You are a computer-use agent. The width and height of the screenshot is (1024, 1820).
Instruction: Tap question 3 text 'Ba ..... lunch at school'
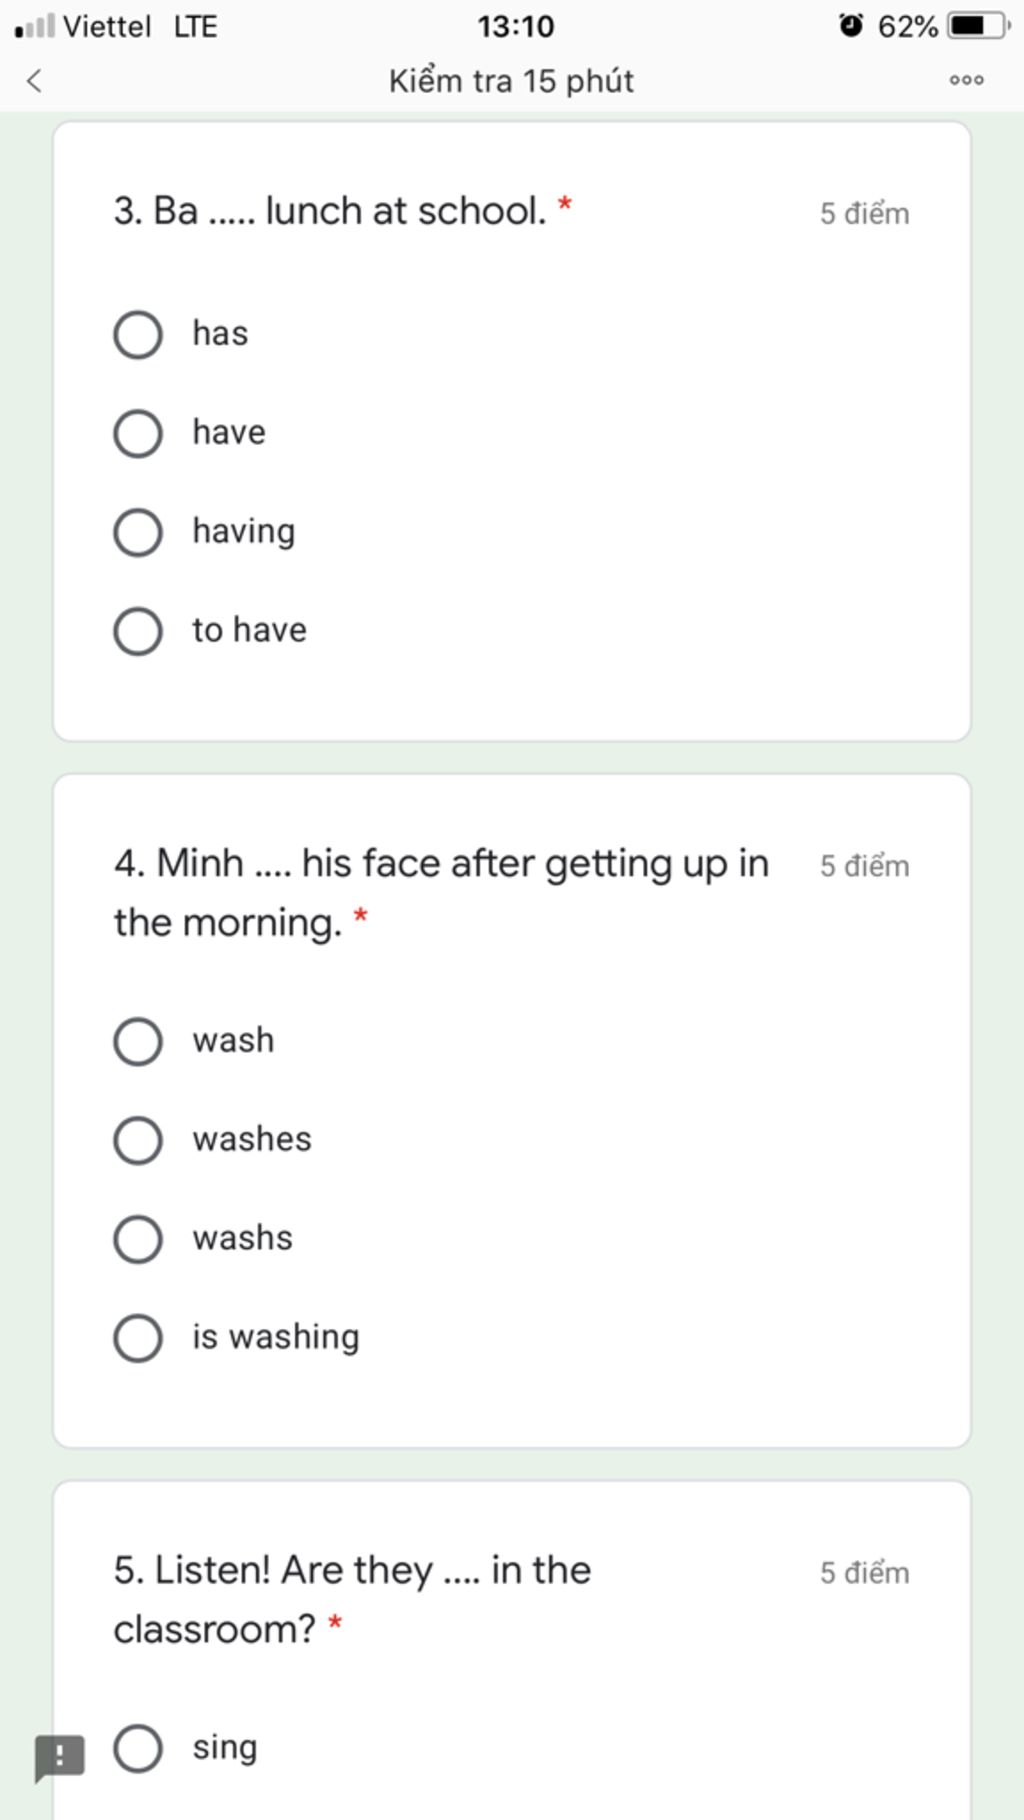click(x=330, y=211)
